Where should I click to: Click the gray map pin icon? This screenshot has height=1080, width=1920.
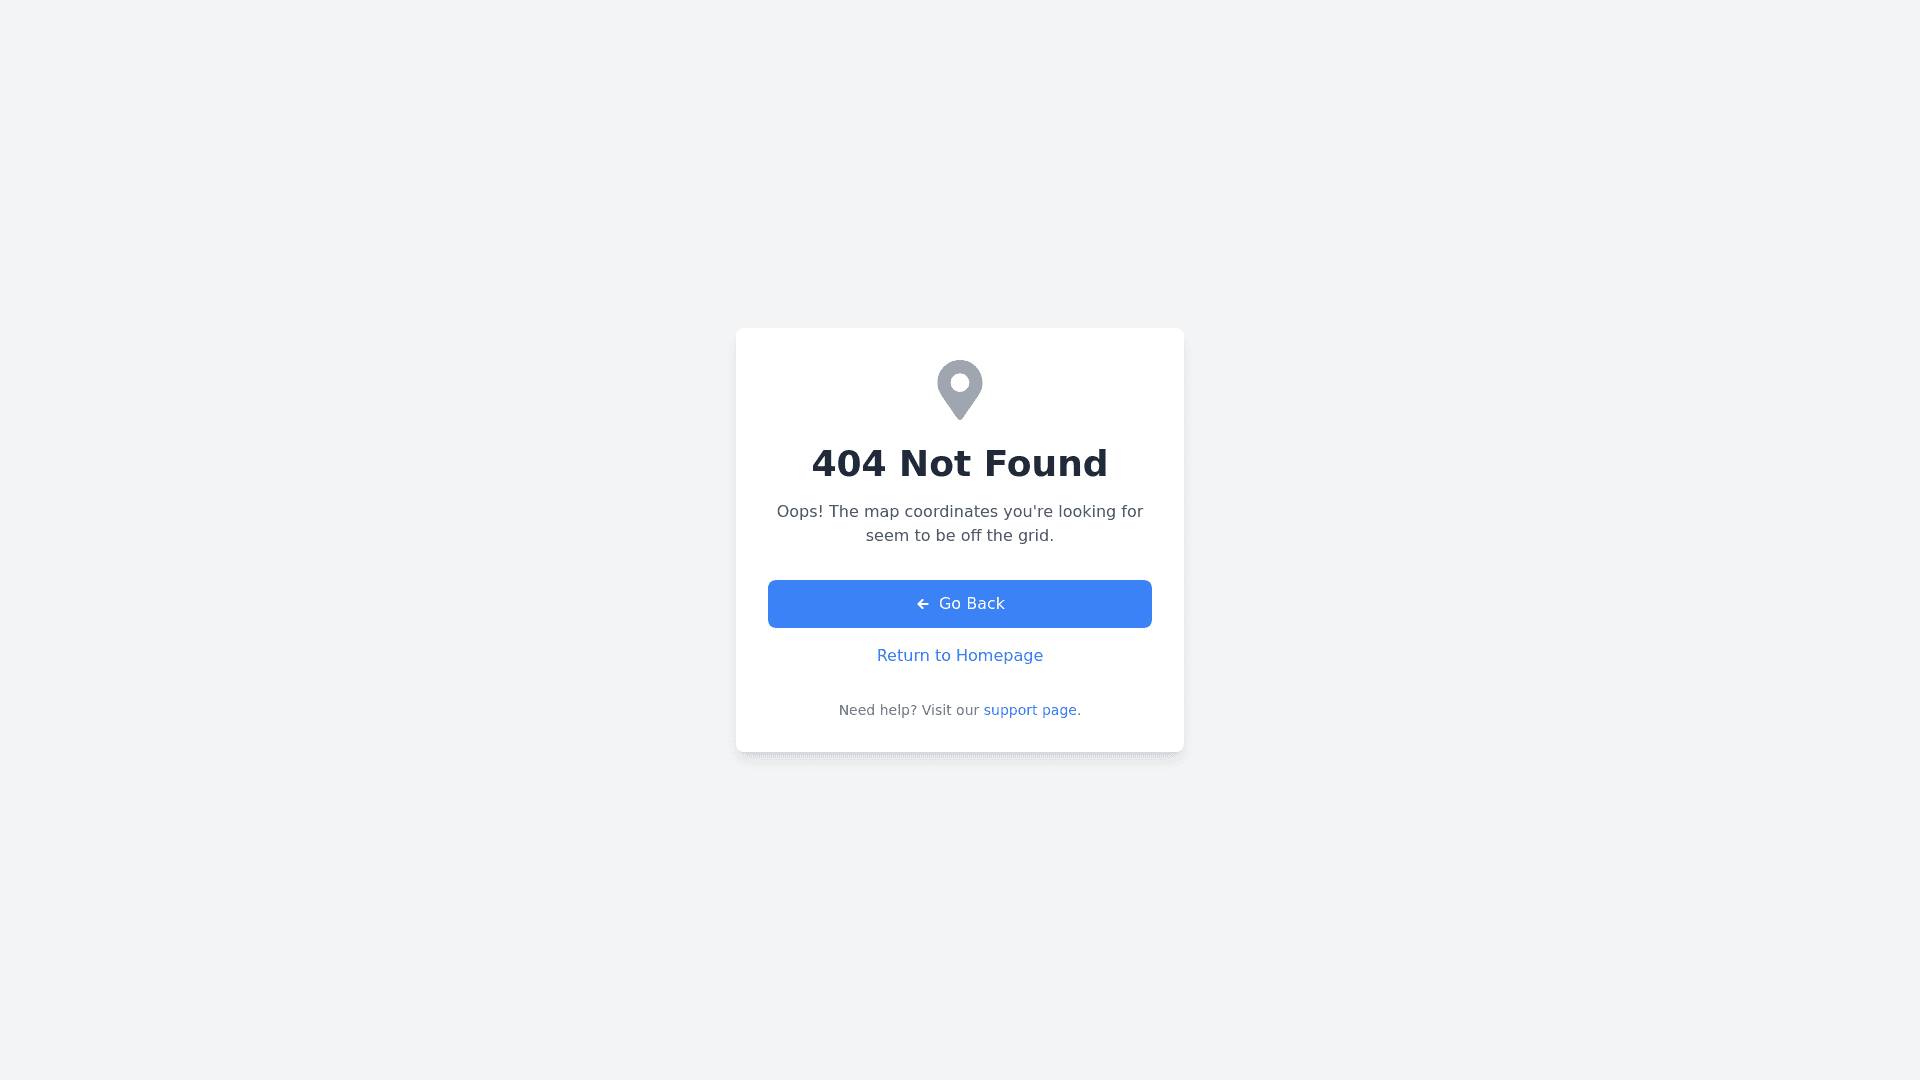(960, 390)
